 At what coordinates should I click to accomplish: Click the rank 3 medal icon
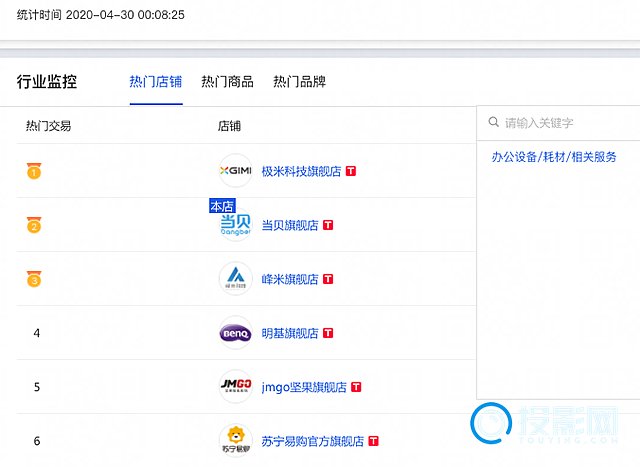(x=34, y=280)
